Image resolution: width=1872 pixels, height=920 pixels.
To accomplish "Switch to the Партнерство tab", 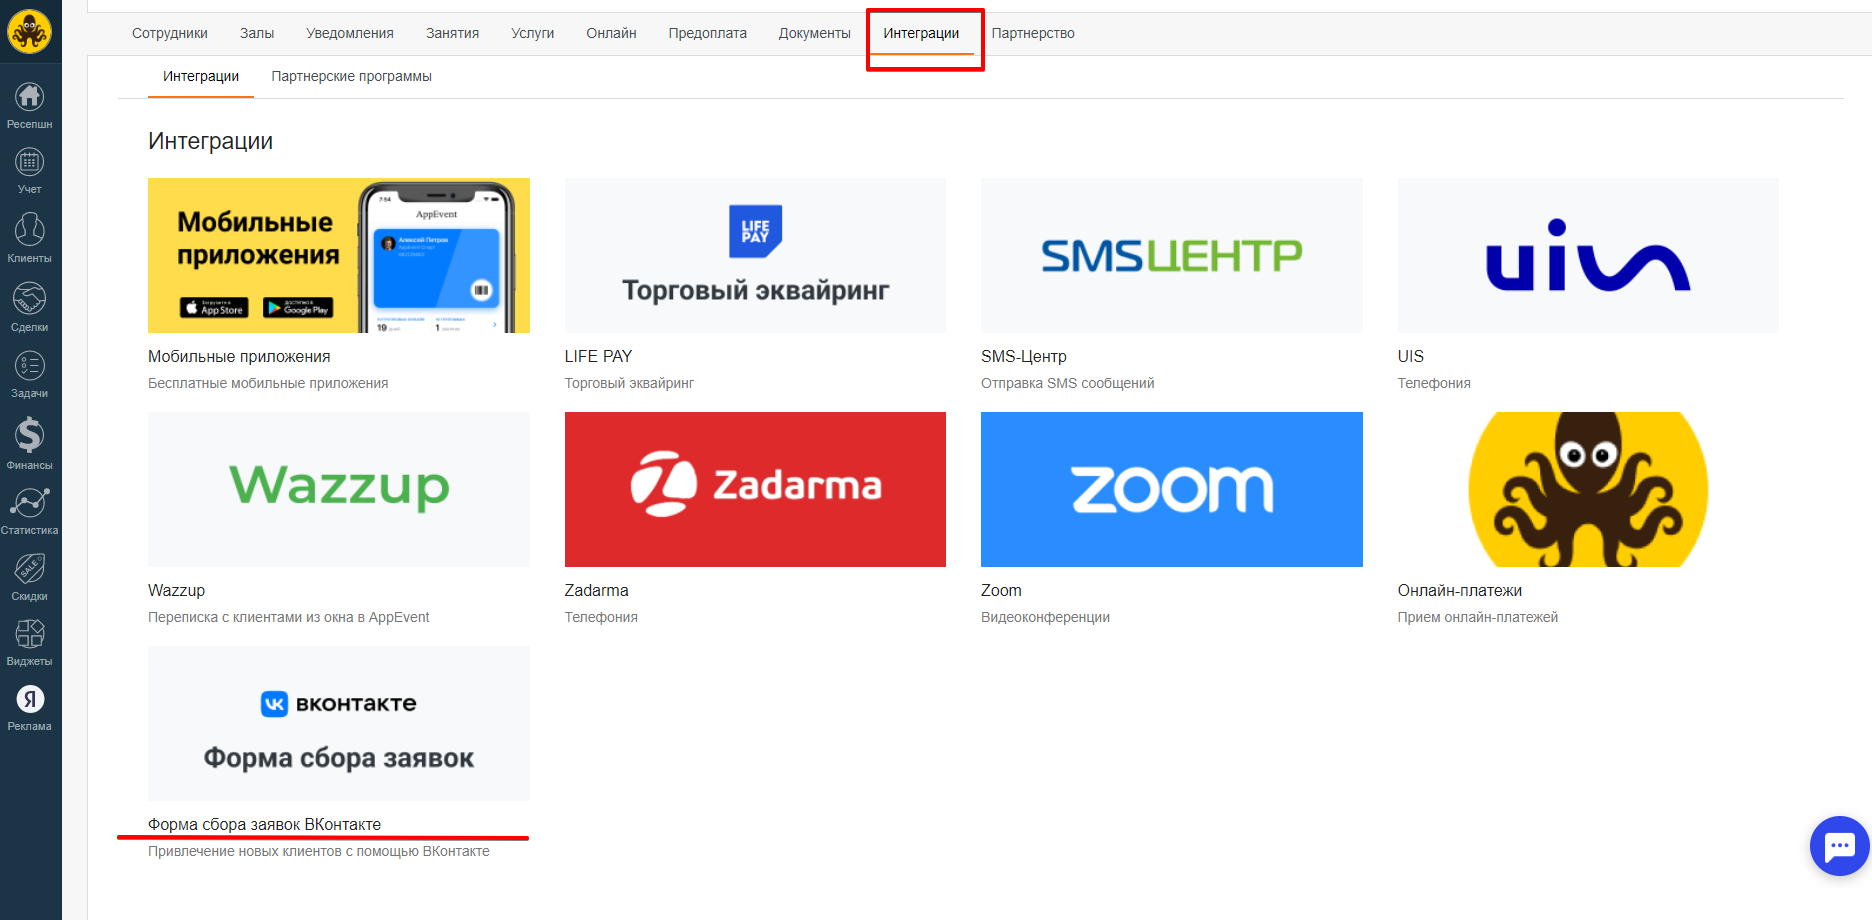I will [1033, 33].
